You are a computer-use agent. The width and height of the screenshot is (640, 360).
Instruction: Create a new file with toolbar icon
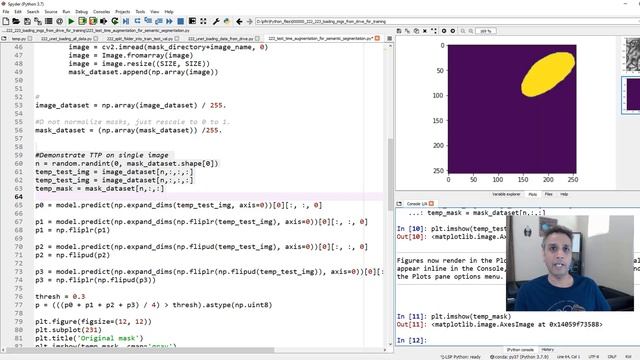[x=6, y=21]
